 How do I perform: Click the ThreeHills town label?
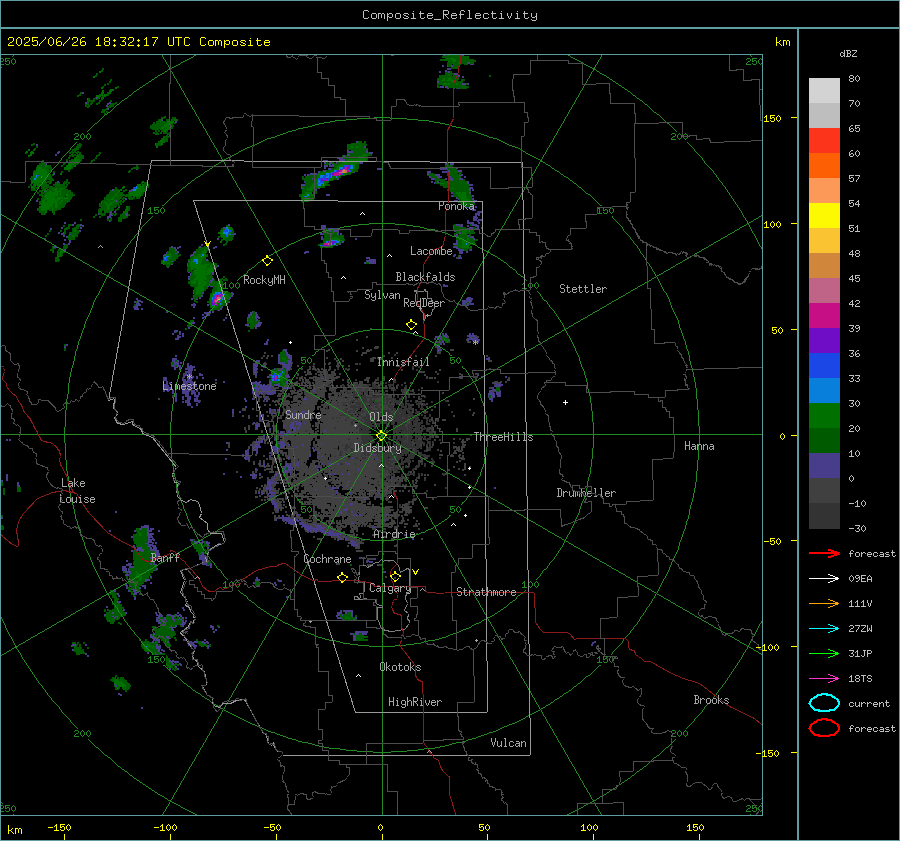[503, 437]
